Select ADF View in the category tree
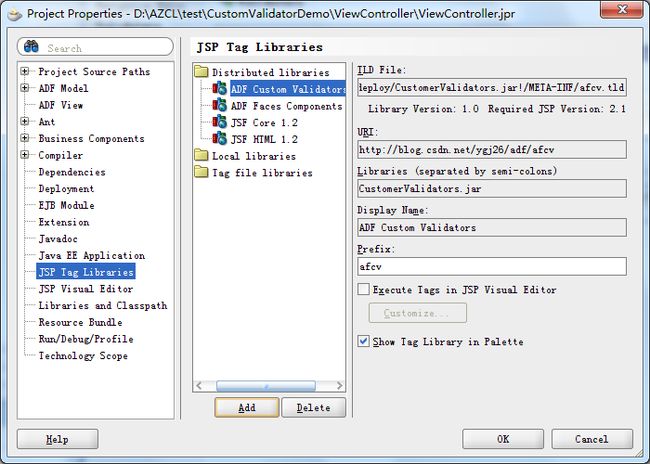Image resolution: width=650 pixels, height=464 pixels. point(61,105)
